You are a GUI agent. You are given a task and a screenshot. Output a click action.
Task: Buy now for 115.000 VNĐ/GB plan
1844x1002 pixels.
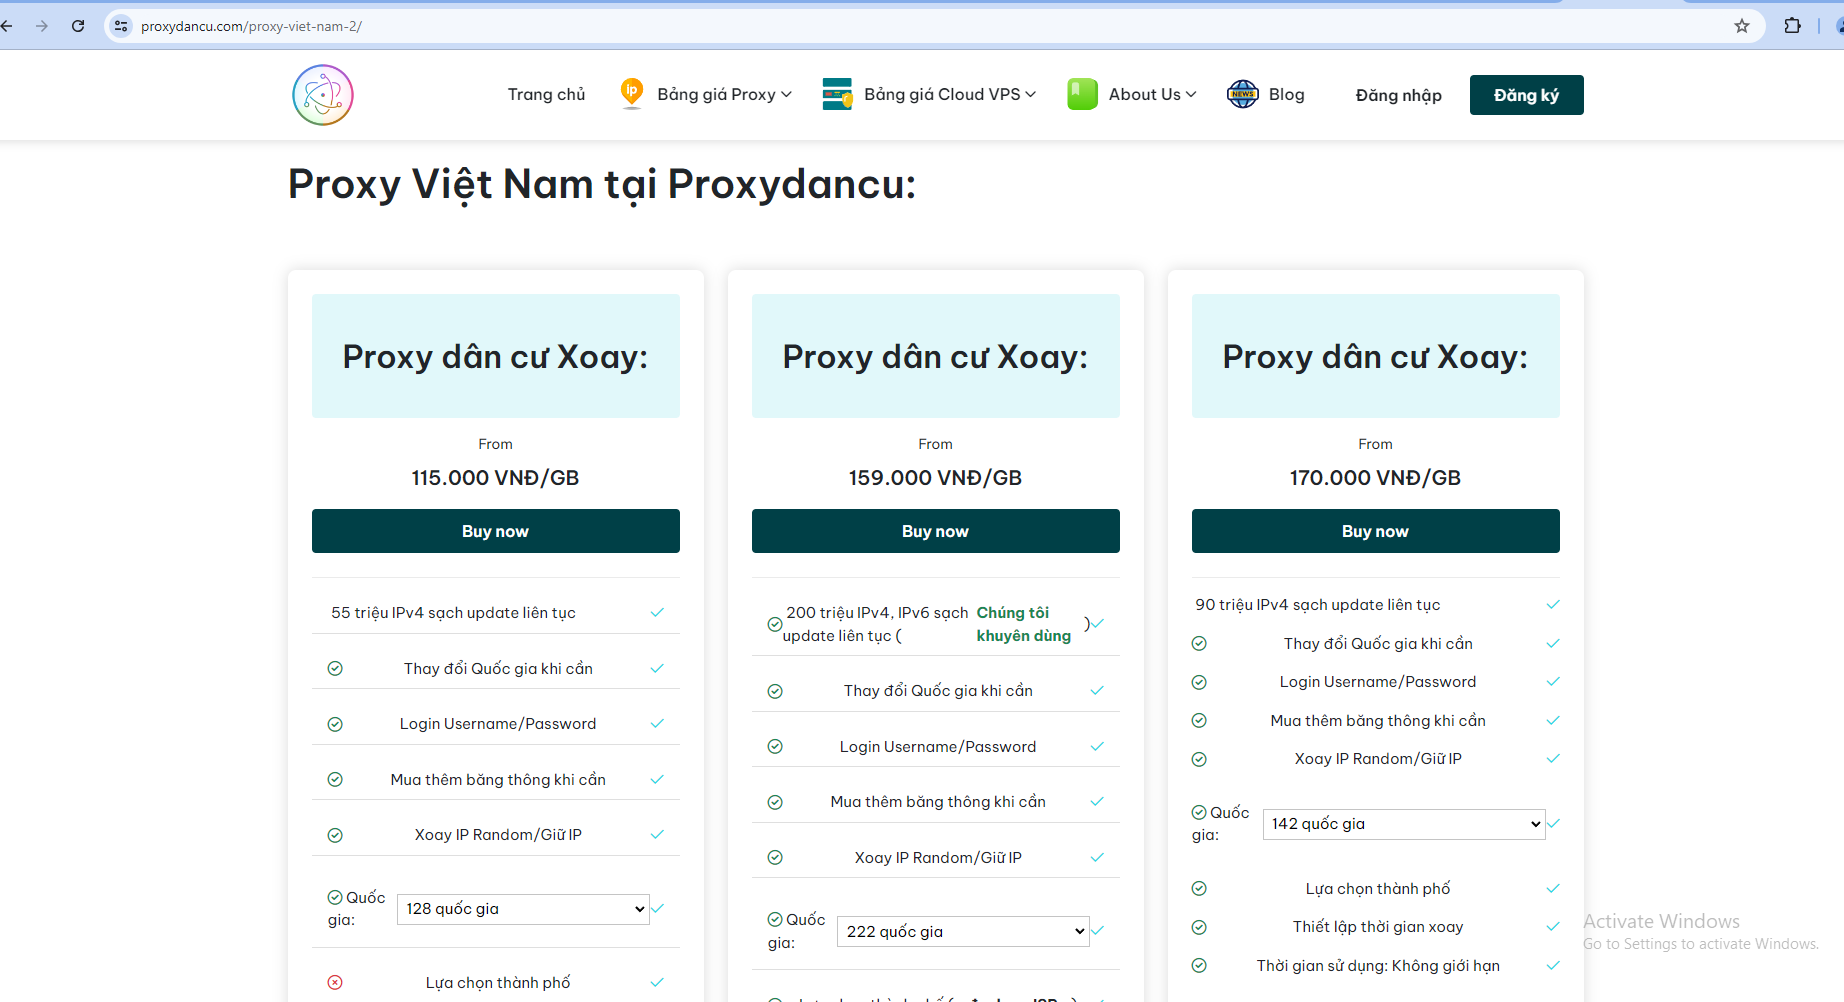point(496,531)
